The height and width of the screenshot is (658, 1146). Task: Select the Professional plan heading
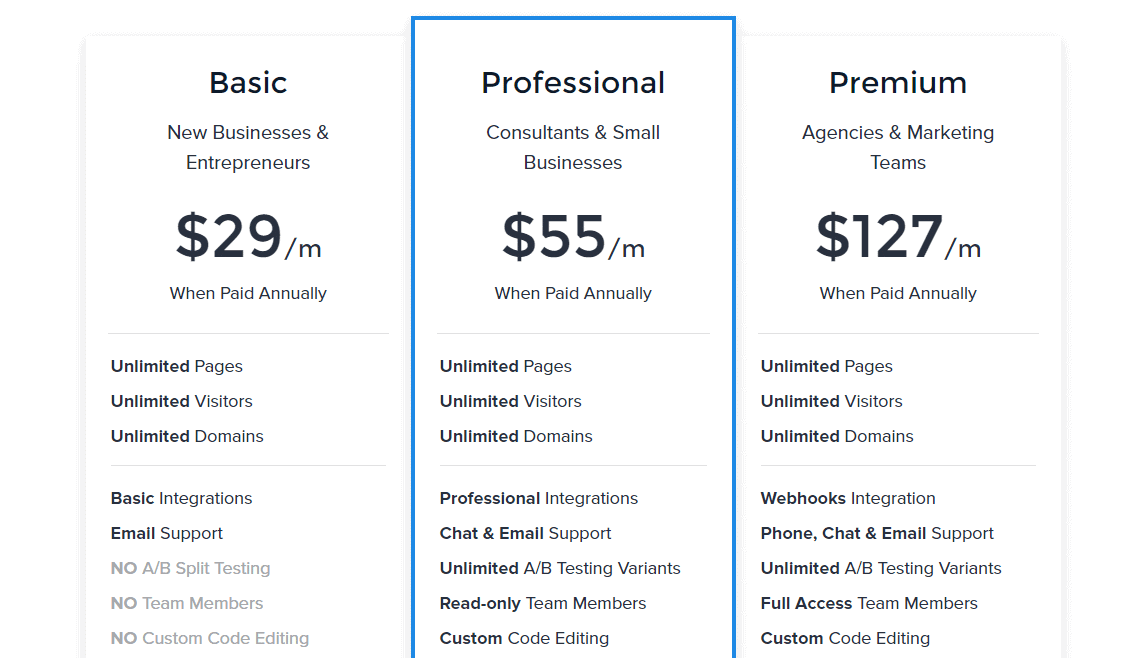[x=573, y=83]
